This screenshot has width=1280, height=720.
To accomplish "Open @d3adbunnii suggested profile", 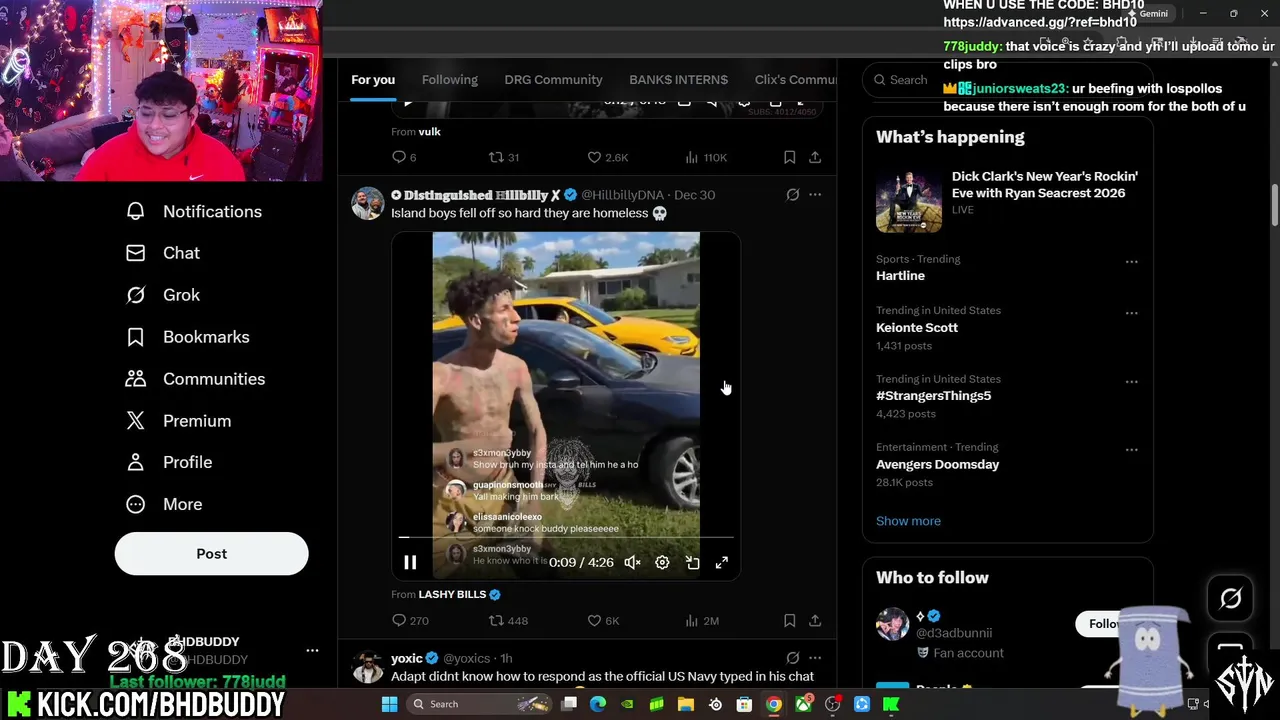I will coord(954,633).
